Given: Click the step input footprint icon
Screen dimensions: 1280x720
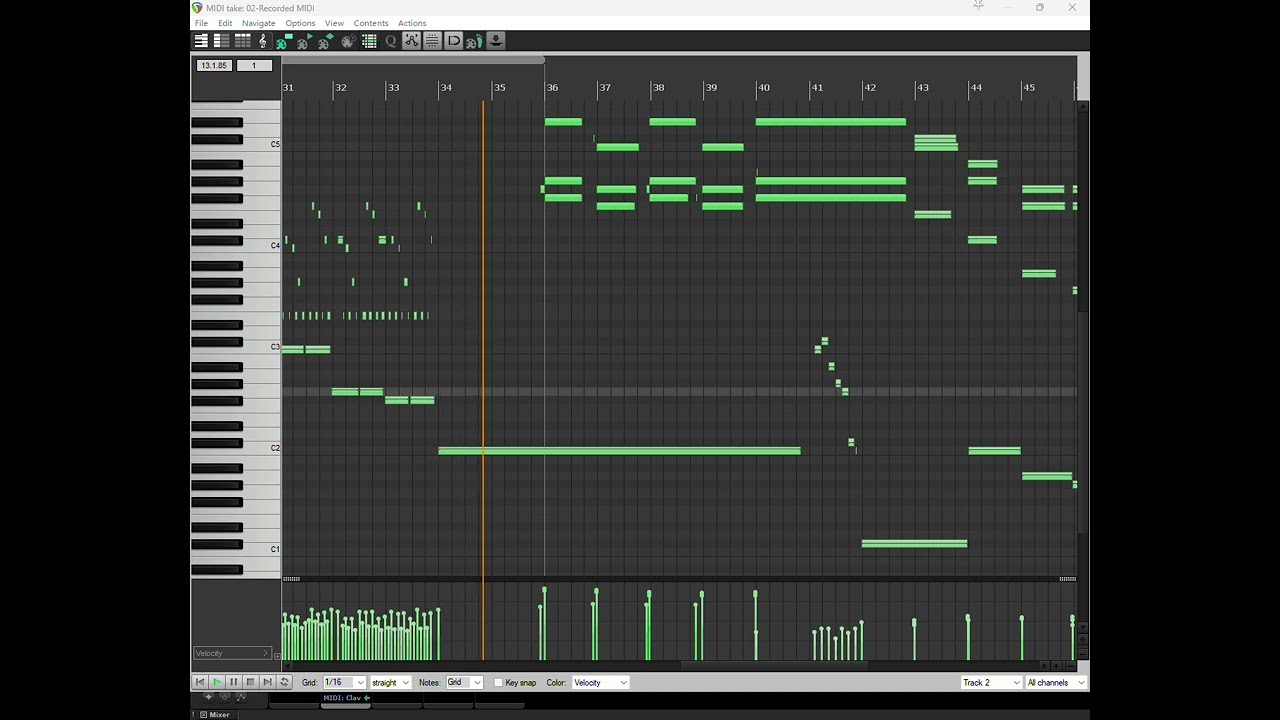Looking at the screenshot, I should (474, 41).
